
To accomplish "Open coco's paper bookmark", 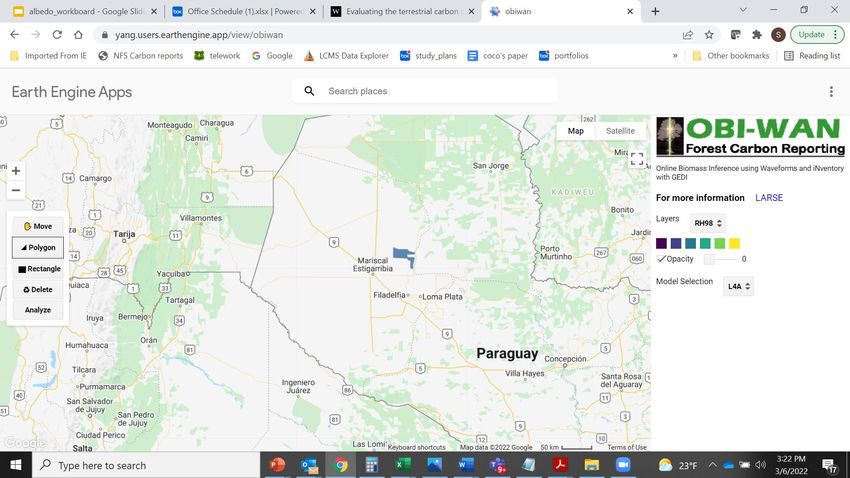I will click(x=498, y=56).
